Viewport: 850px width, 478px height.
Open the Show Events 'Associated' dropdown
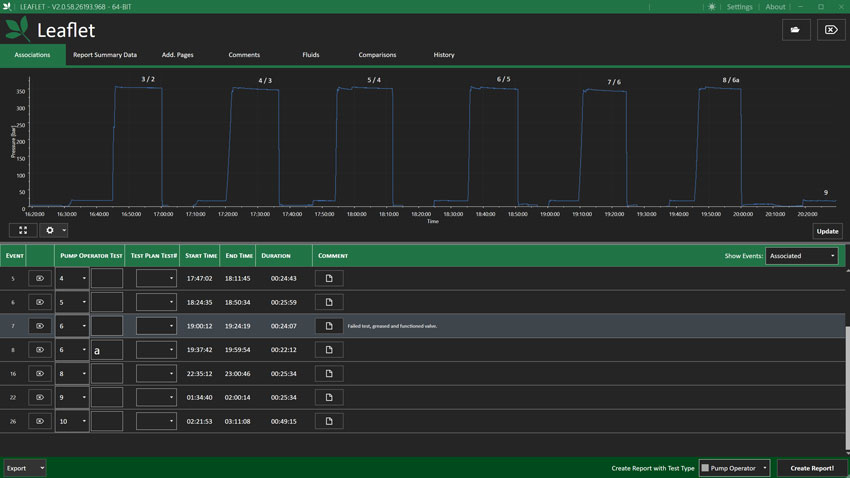(801, 256)
